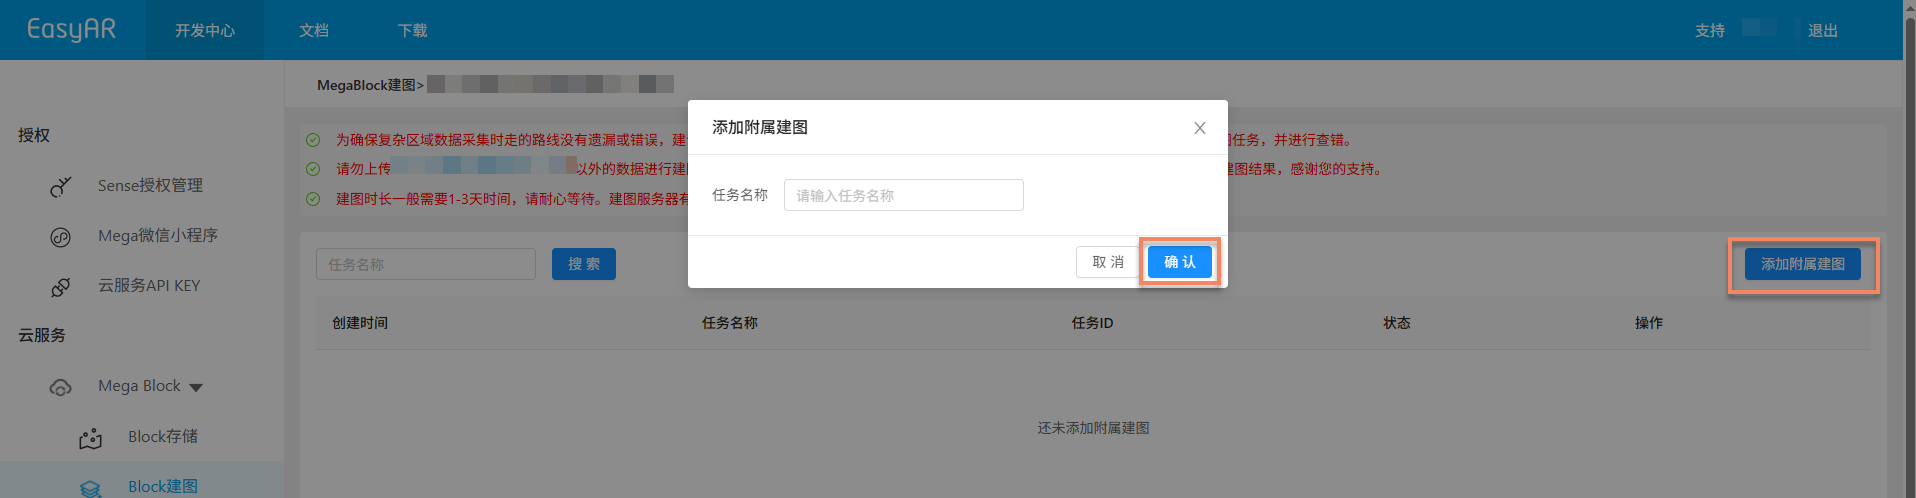Click the Sense授权管理 key icon
The width and height of the screenshot is (1916, 498).
[x=61, y=186]
